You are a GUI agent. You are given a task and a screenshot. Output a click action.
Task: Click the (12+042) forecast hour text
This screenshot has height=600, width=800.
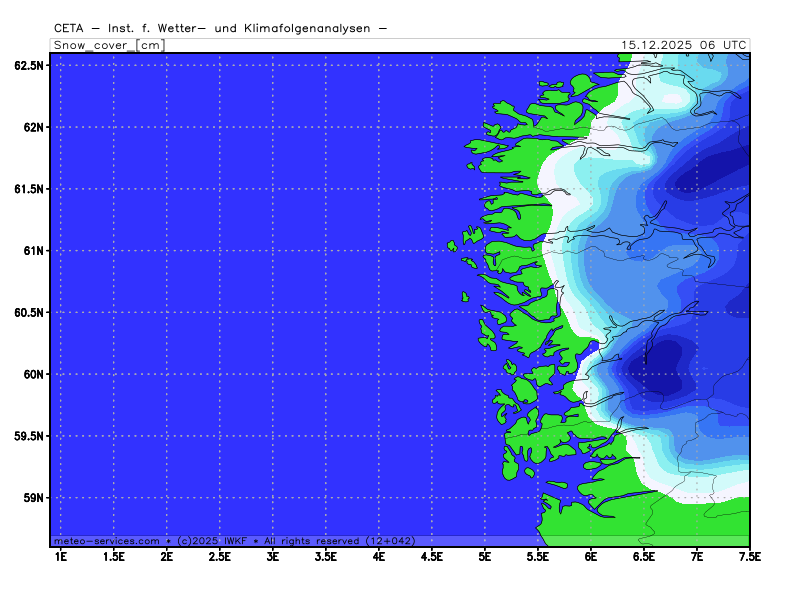389,540
